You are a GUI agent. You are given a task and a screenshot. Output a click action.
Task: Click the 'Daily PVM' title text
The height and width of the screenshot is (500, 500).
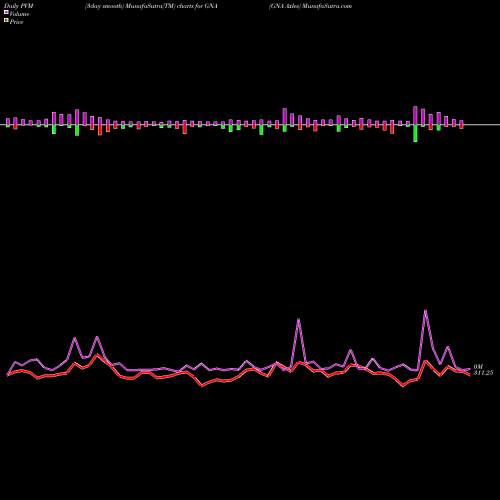(x=19, y=6)
